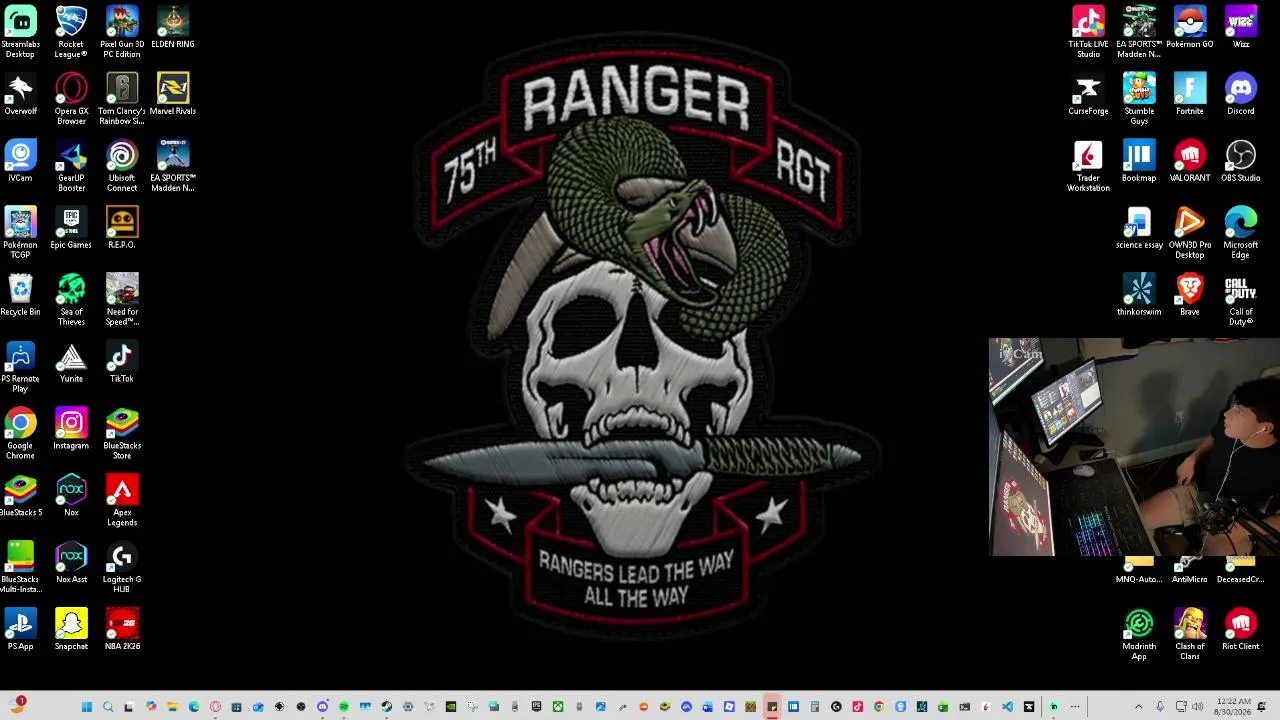Select the NBA 2K26 desktop icon
Screen dimensions: 1280x720
point(122,631)
